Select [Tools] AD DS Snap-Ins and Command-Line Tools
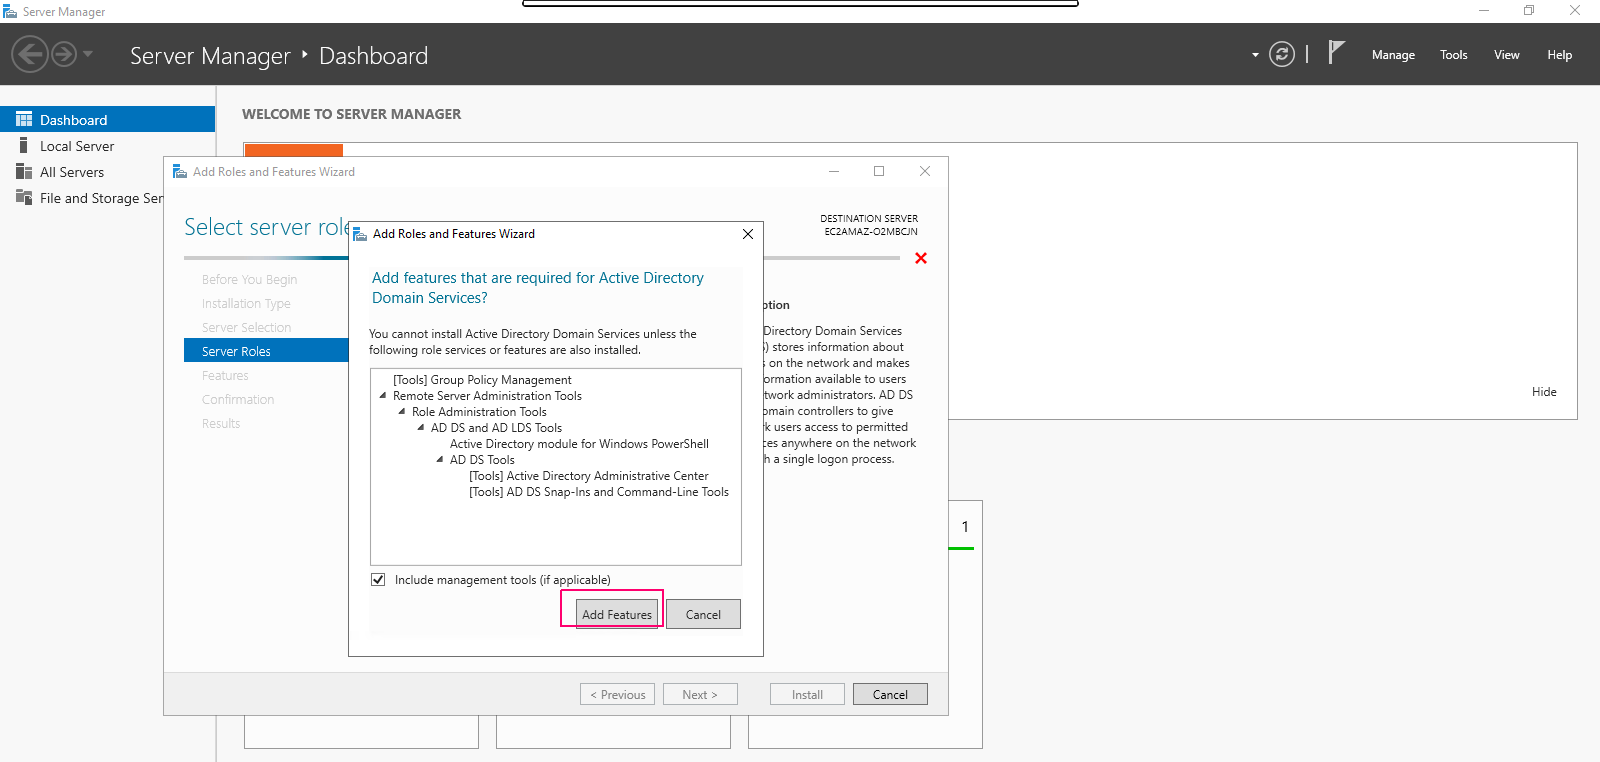1600x762 pixels. 599,492
